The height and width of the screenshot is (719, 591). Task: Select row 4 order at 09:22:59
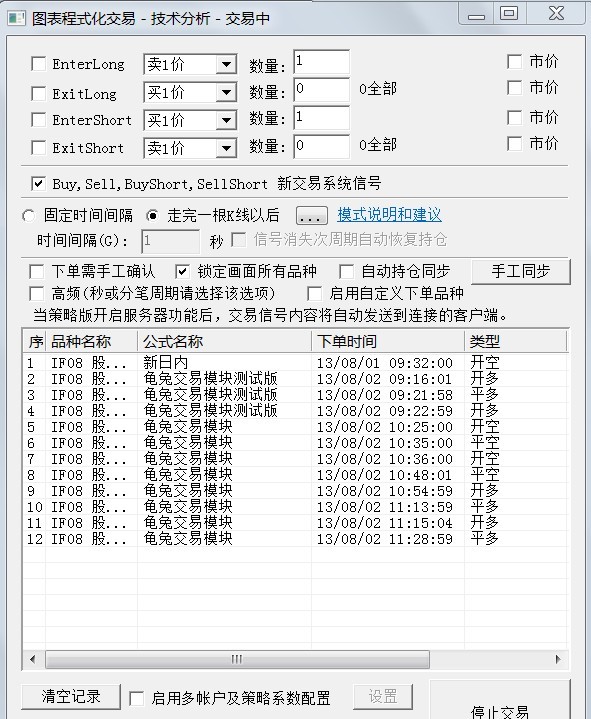tap(295, 411)
